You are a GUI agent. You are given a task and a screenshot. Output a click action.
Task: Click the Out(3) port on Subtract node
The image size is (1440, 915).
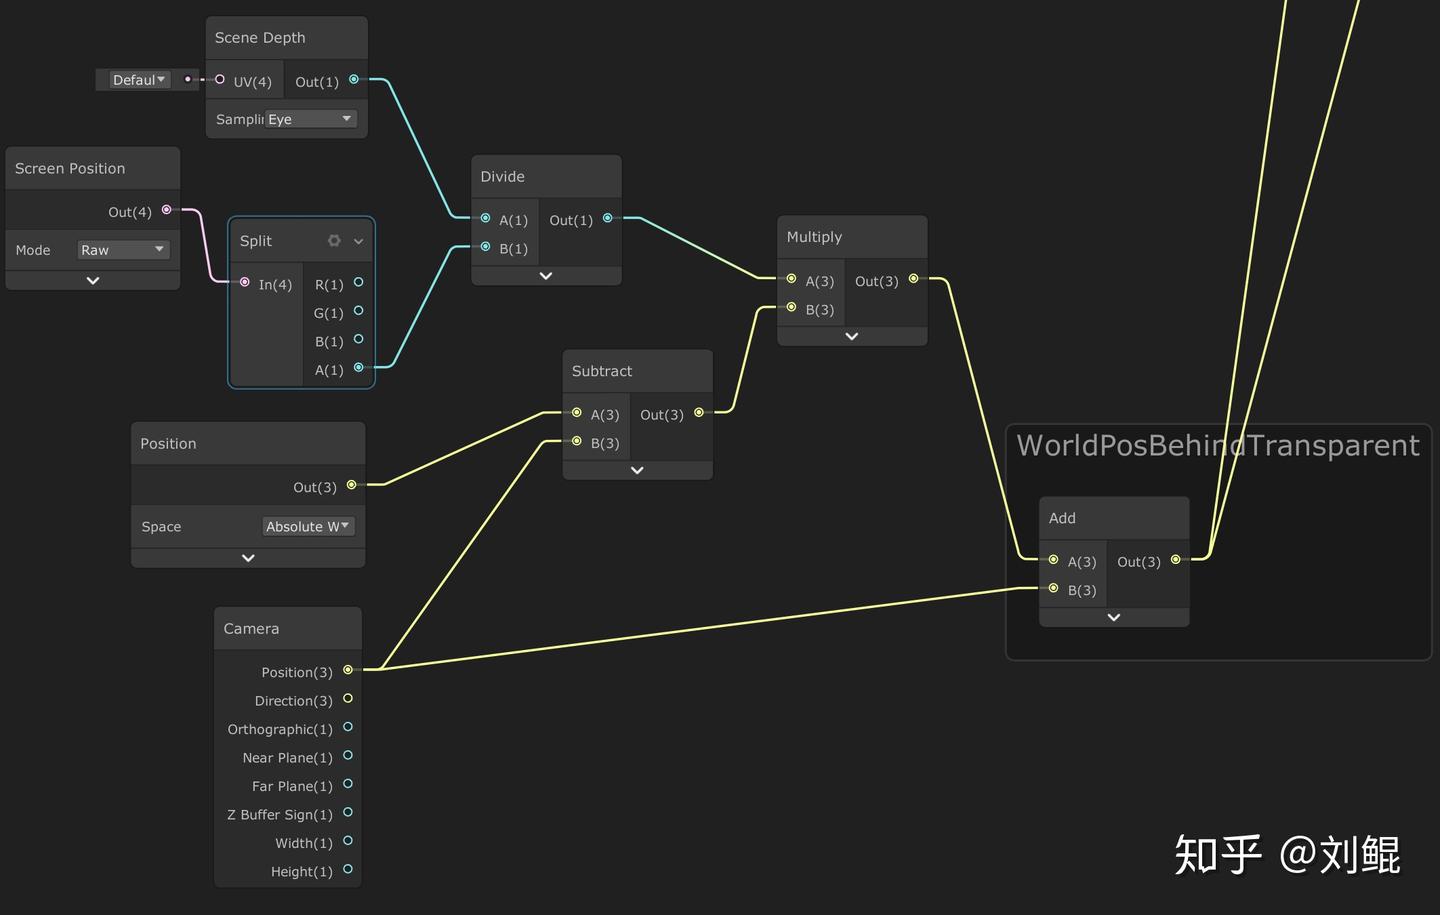pos(698,411)
